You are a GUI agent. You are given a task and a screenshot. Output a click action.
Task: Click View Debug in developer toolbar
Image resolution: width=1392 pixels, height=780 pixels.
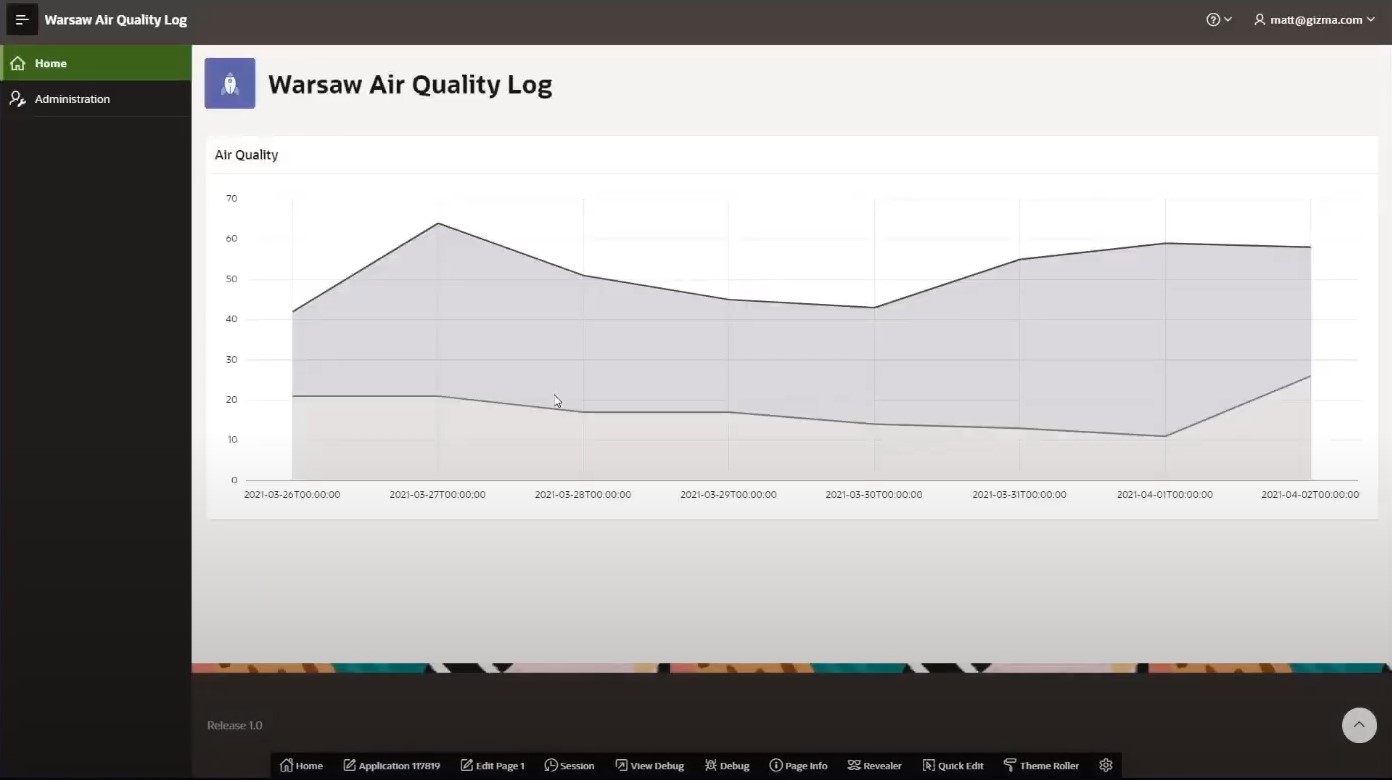point(650,765)
